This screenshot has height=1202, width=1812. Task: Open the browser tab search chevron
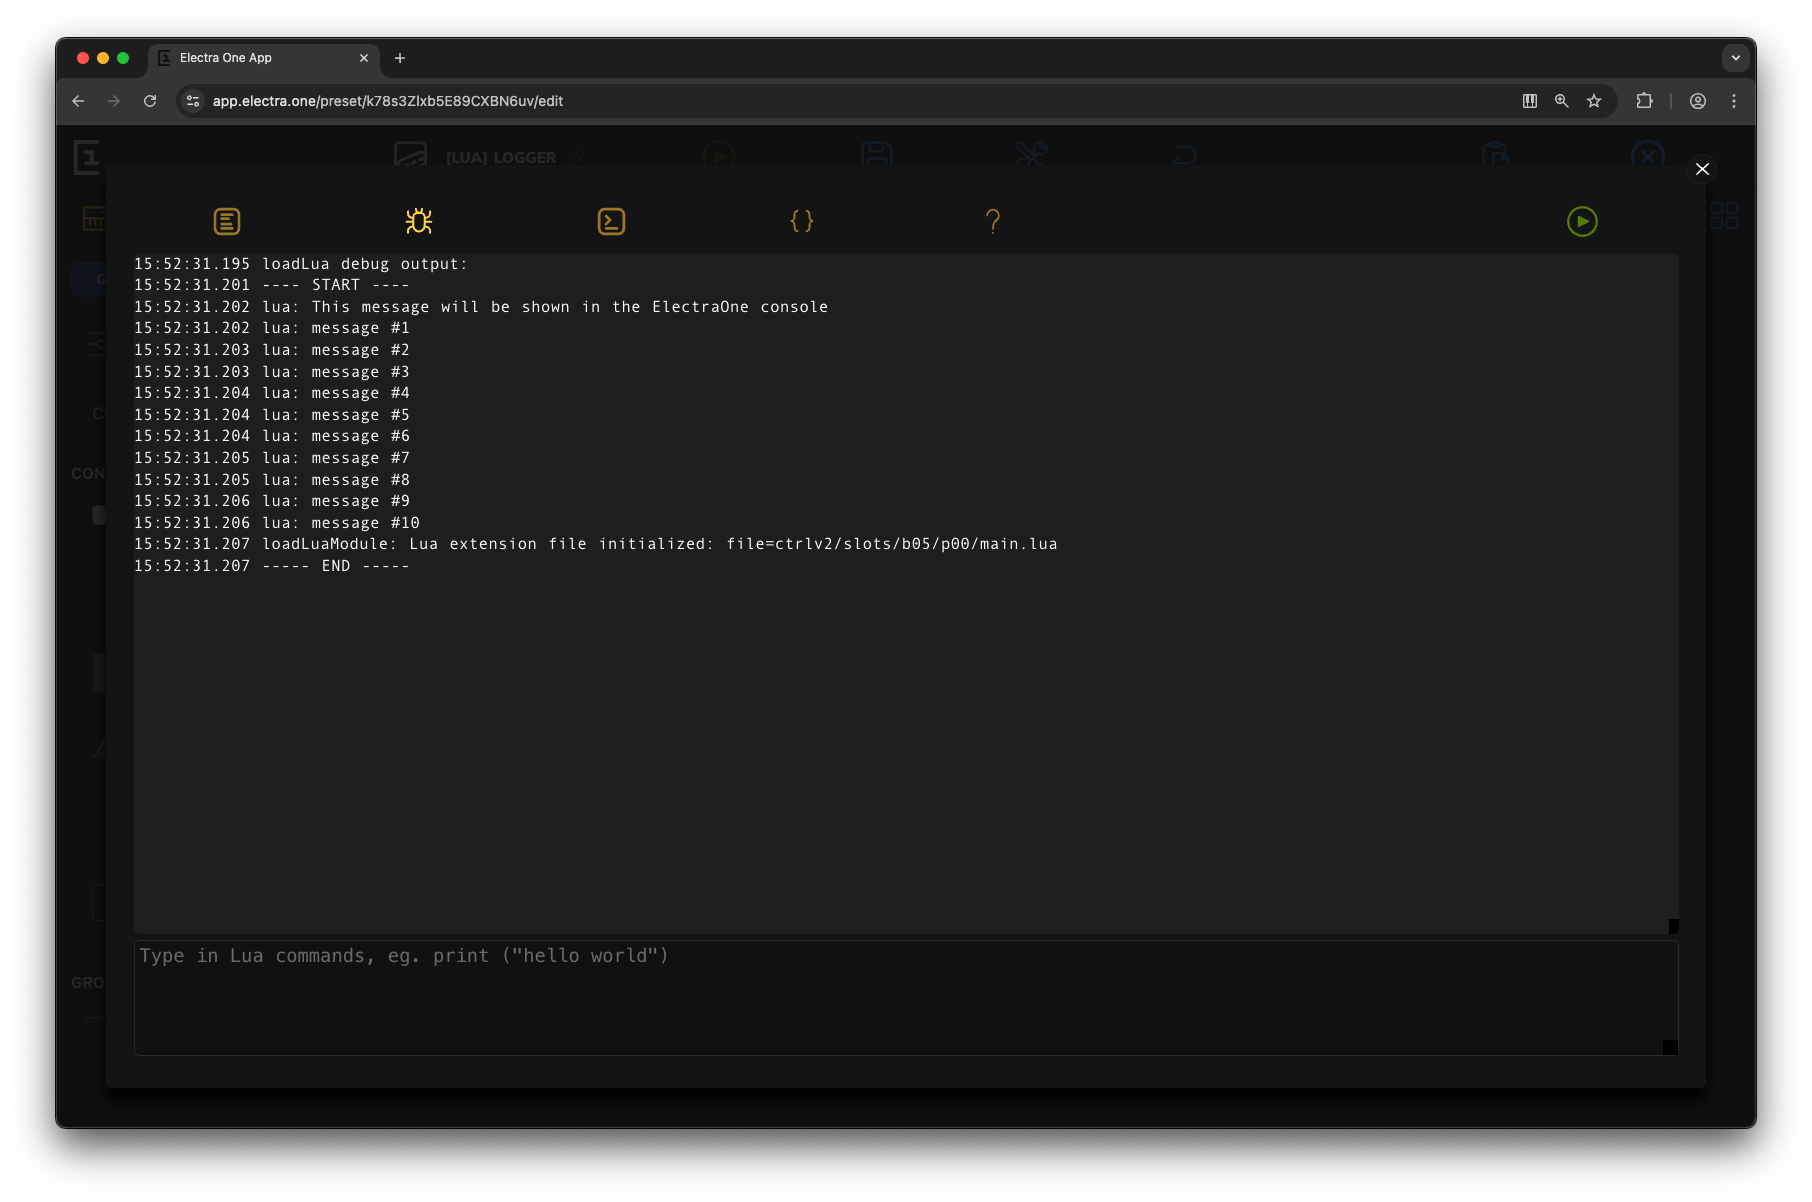pyautogui.click(x=1735, y=58)
